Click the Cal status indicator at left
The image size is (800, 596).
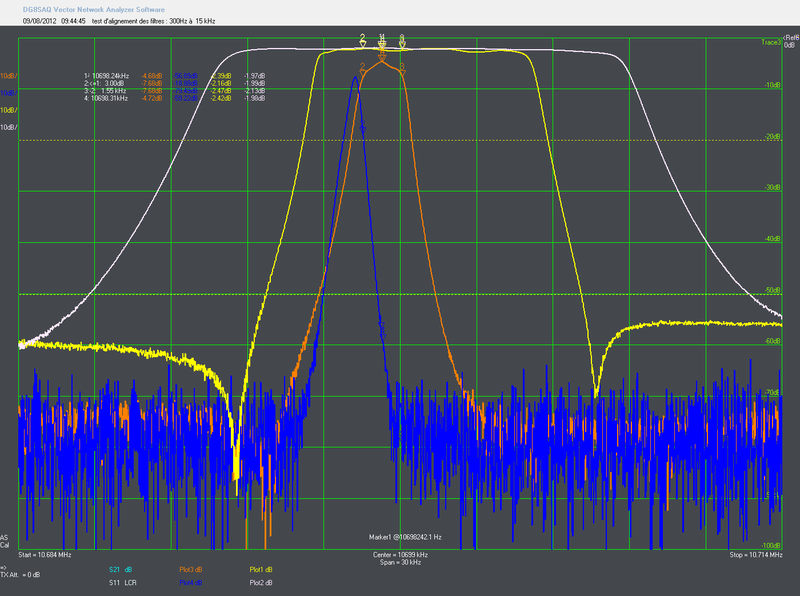click(6, 545)
